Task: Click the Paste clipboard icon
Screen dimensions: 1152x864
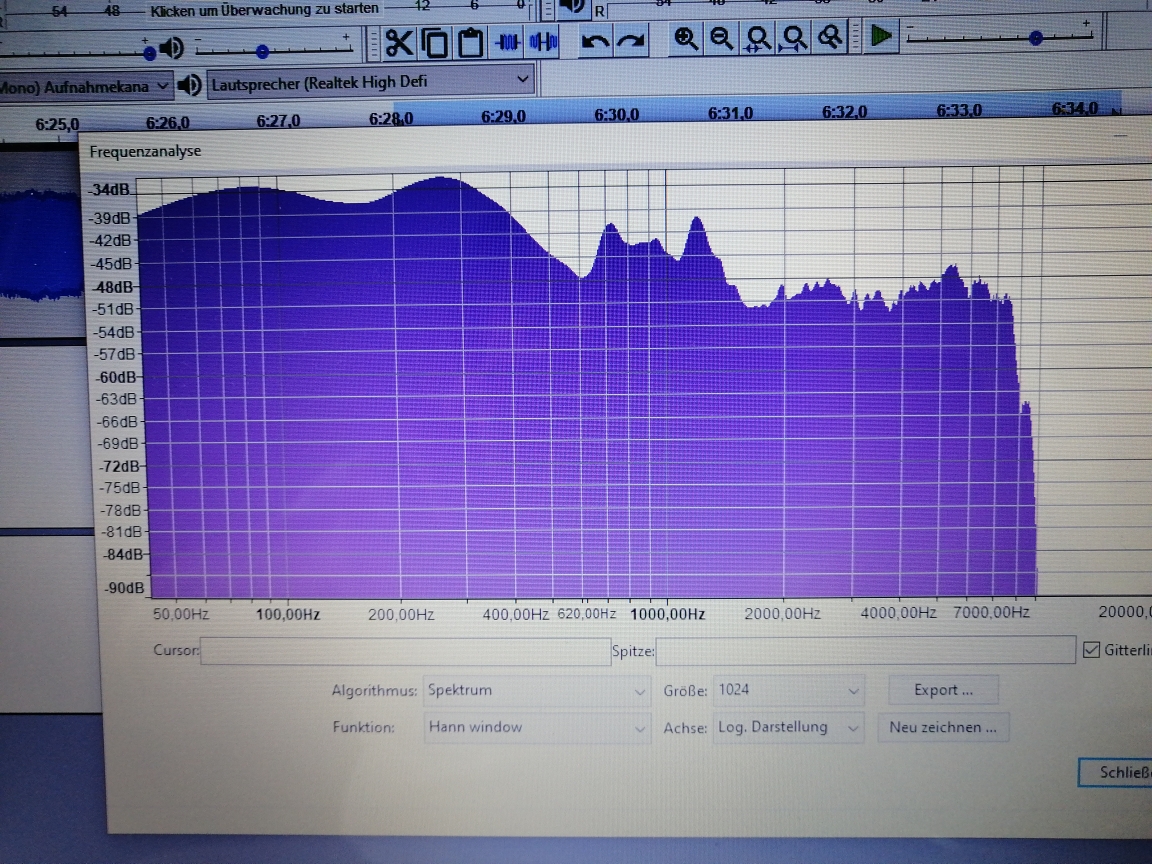Action: (x=470, y=43)
